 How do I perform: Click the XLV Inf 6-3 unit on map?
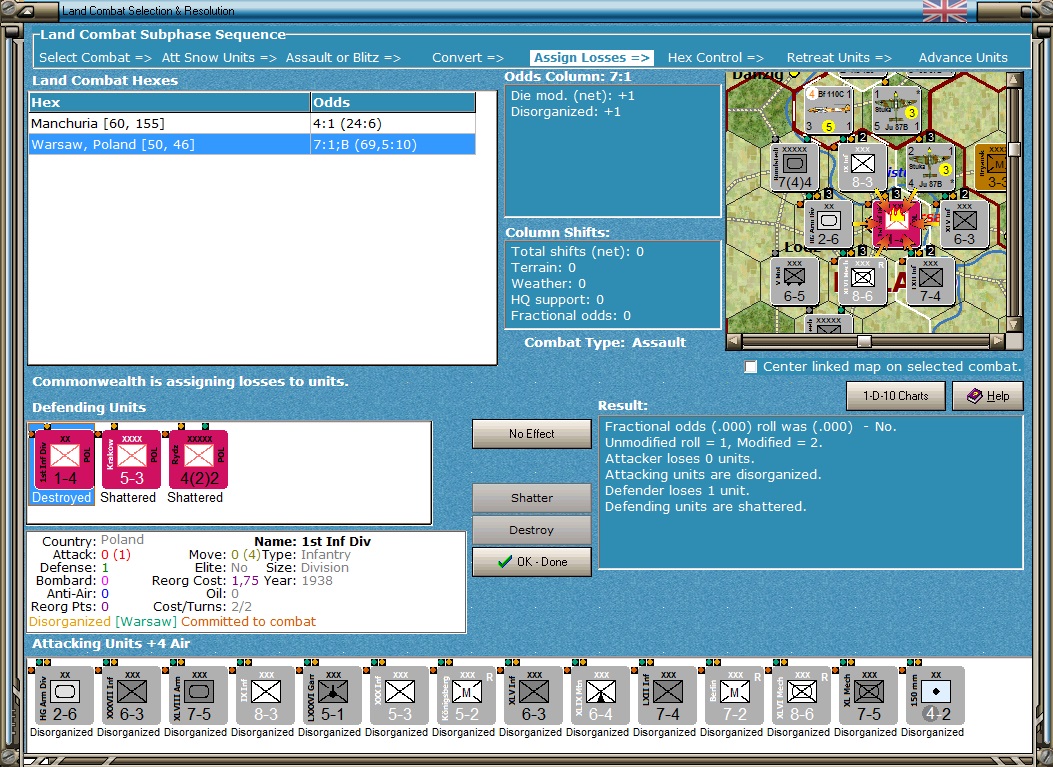tap(964, 224)
